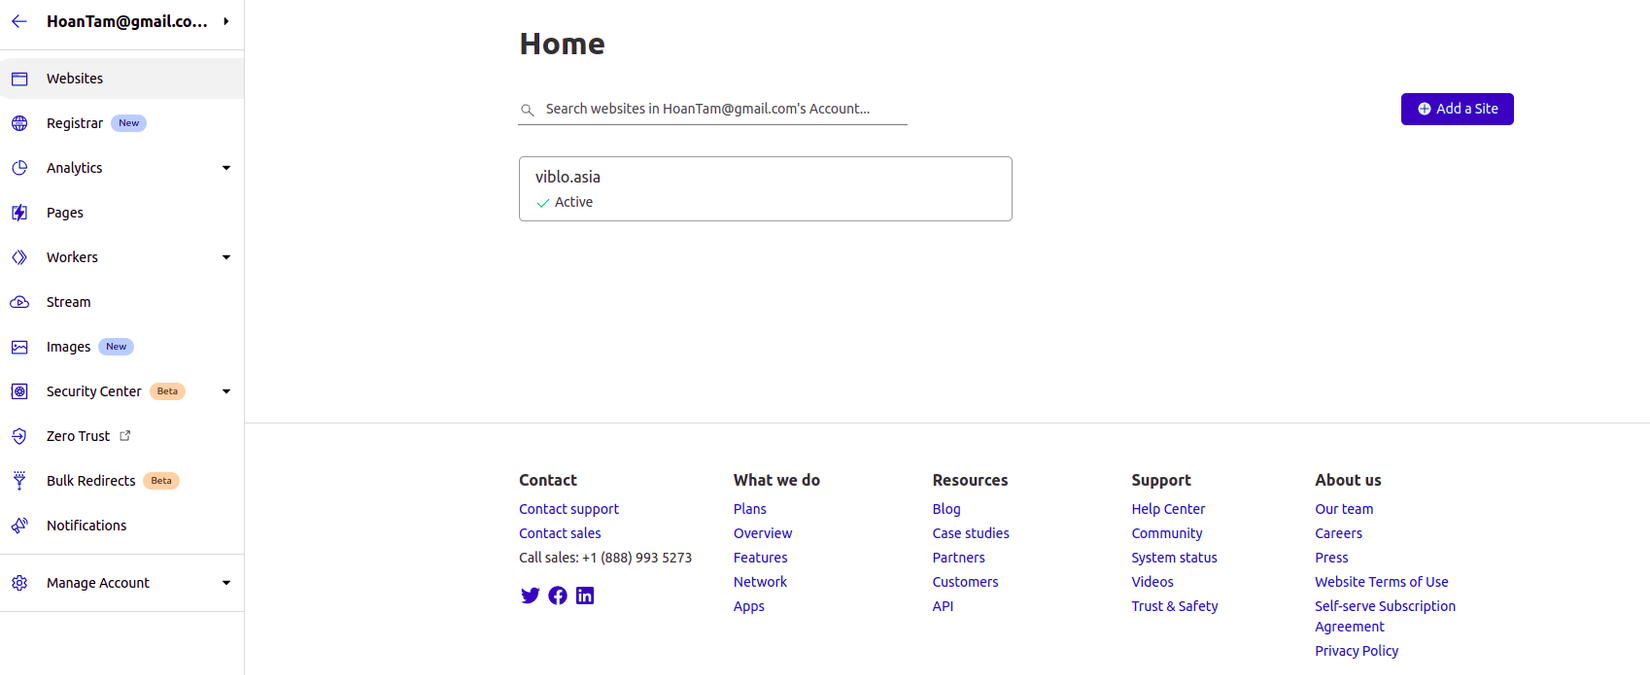The height and width of the screenshot is (675, 1650).
Task: Open the Facebook icon link
Action: click(558, 596)
